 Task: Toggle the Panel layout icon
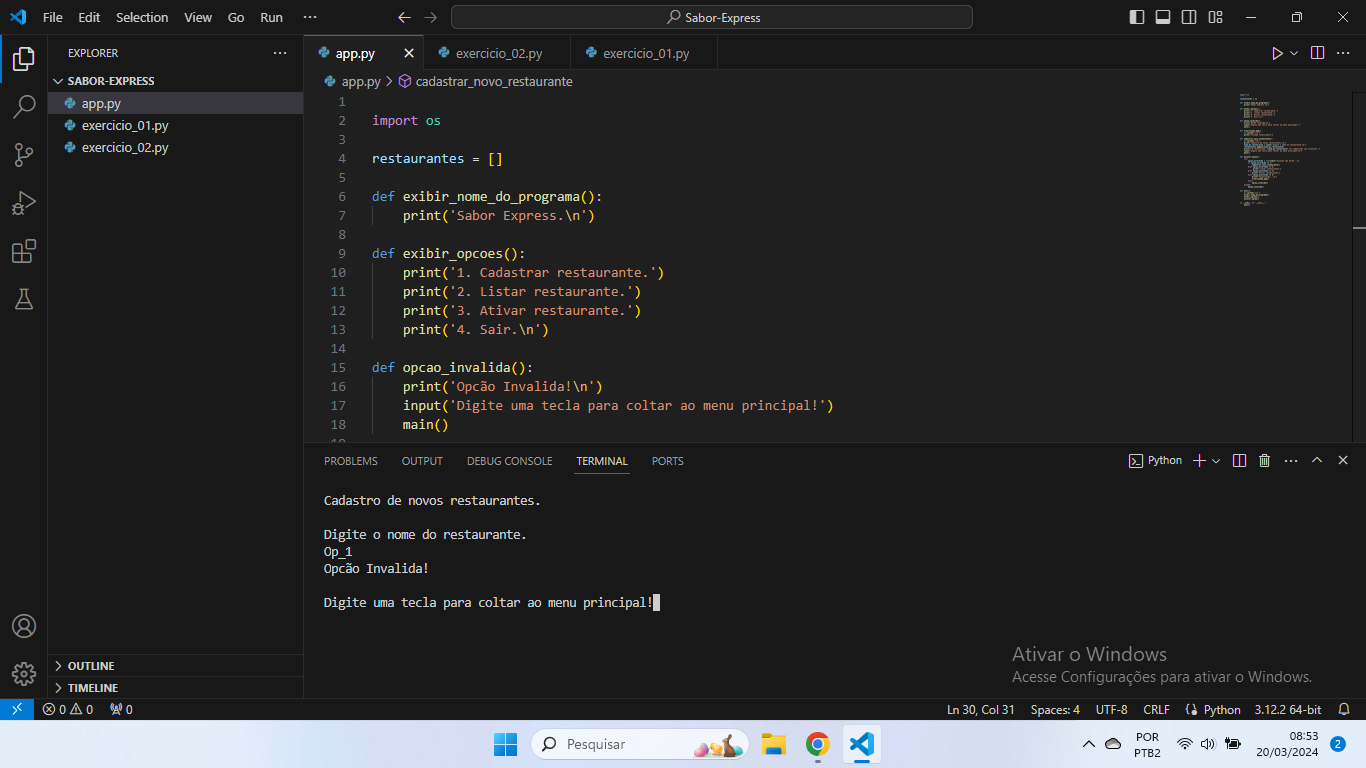(x=1163, y=17)
